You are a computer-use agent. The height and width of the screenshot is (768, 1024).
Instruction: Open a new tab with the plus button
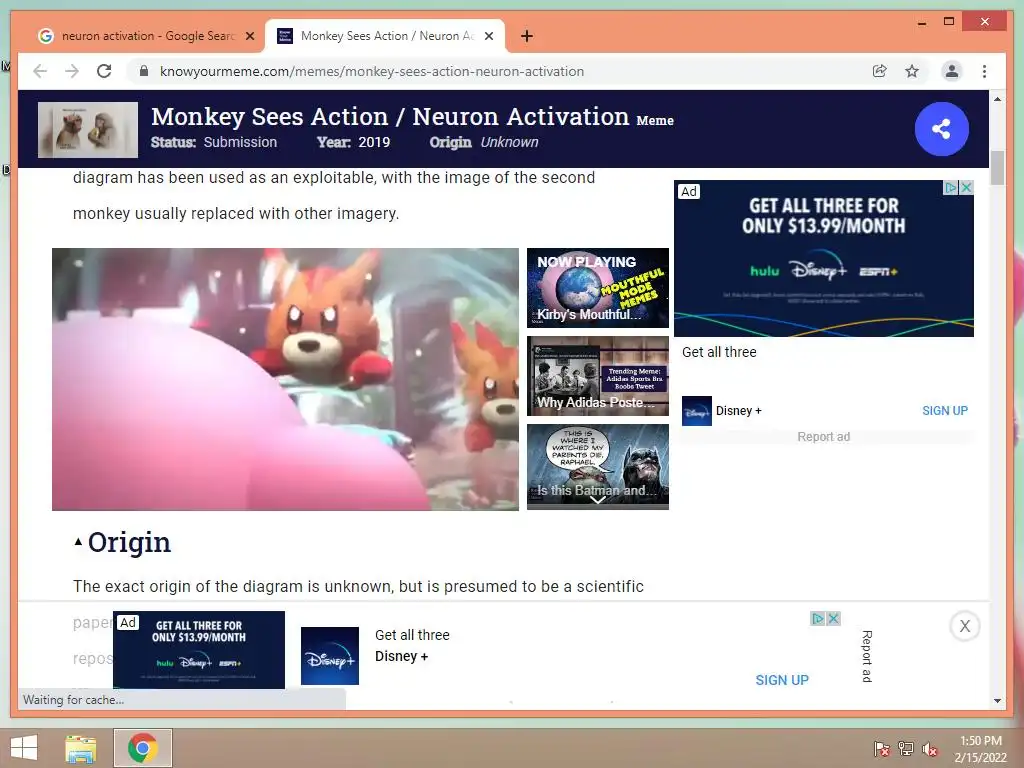pyautogui.click(x=527, y=36)
